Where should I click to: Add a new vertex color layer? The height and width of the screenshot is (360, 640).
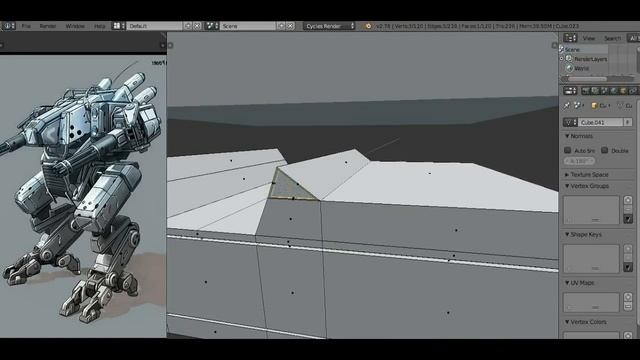click(x=628, y=335)
